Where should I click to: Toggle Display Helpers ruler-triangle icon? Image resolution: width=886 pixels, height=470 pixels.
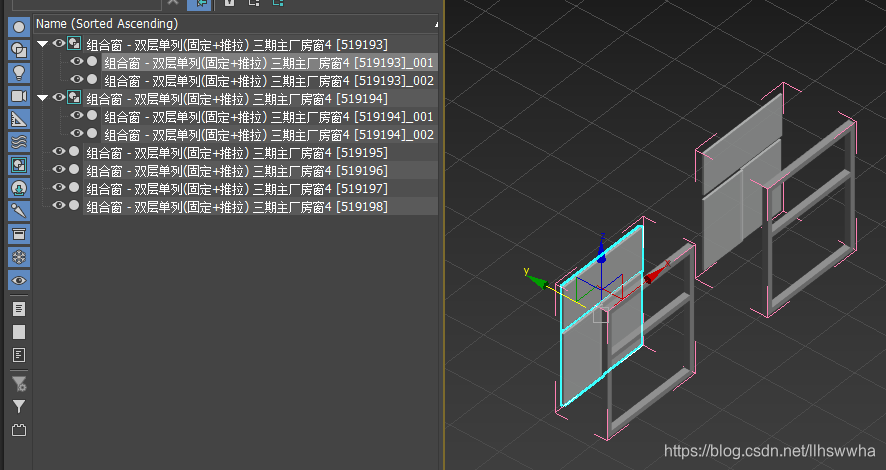coord(19,119)
